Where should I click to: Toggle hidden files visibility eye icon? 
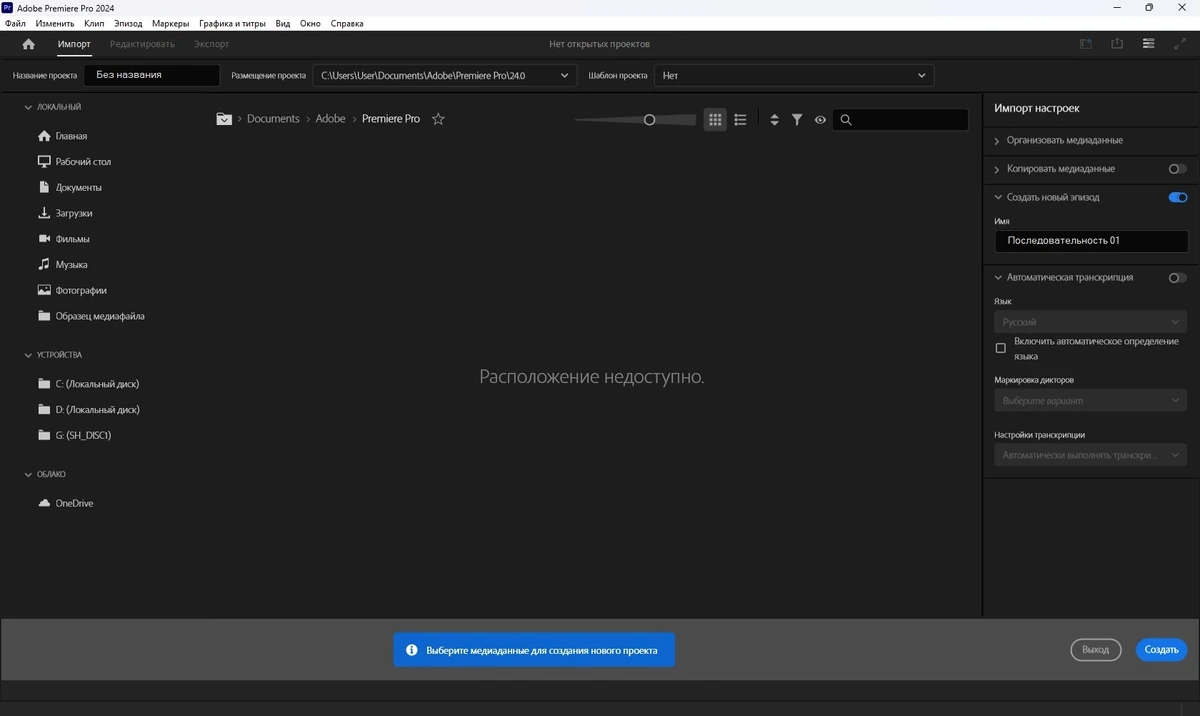point(820,120)
